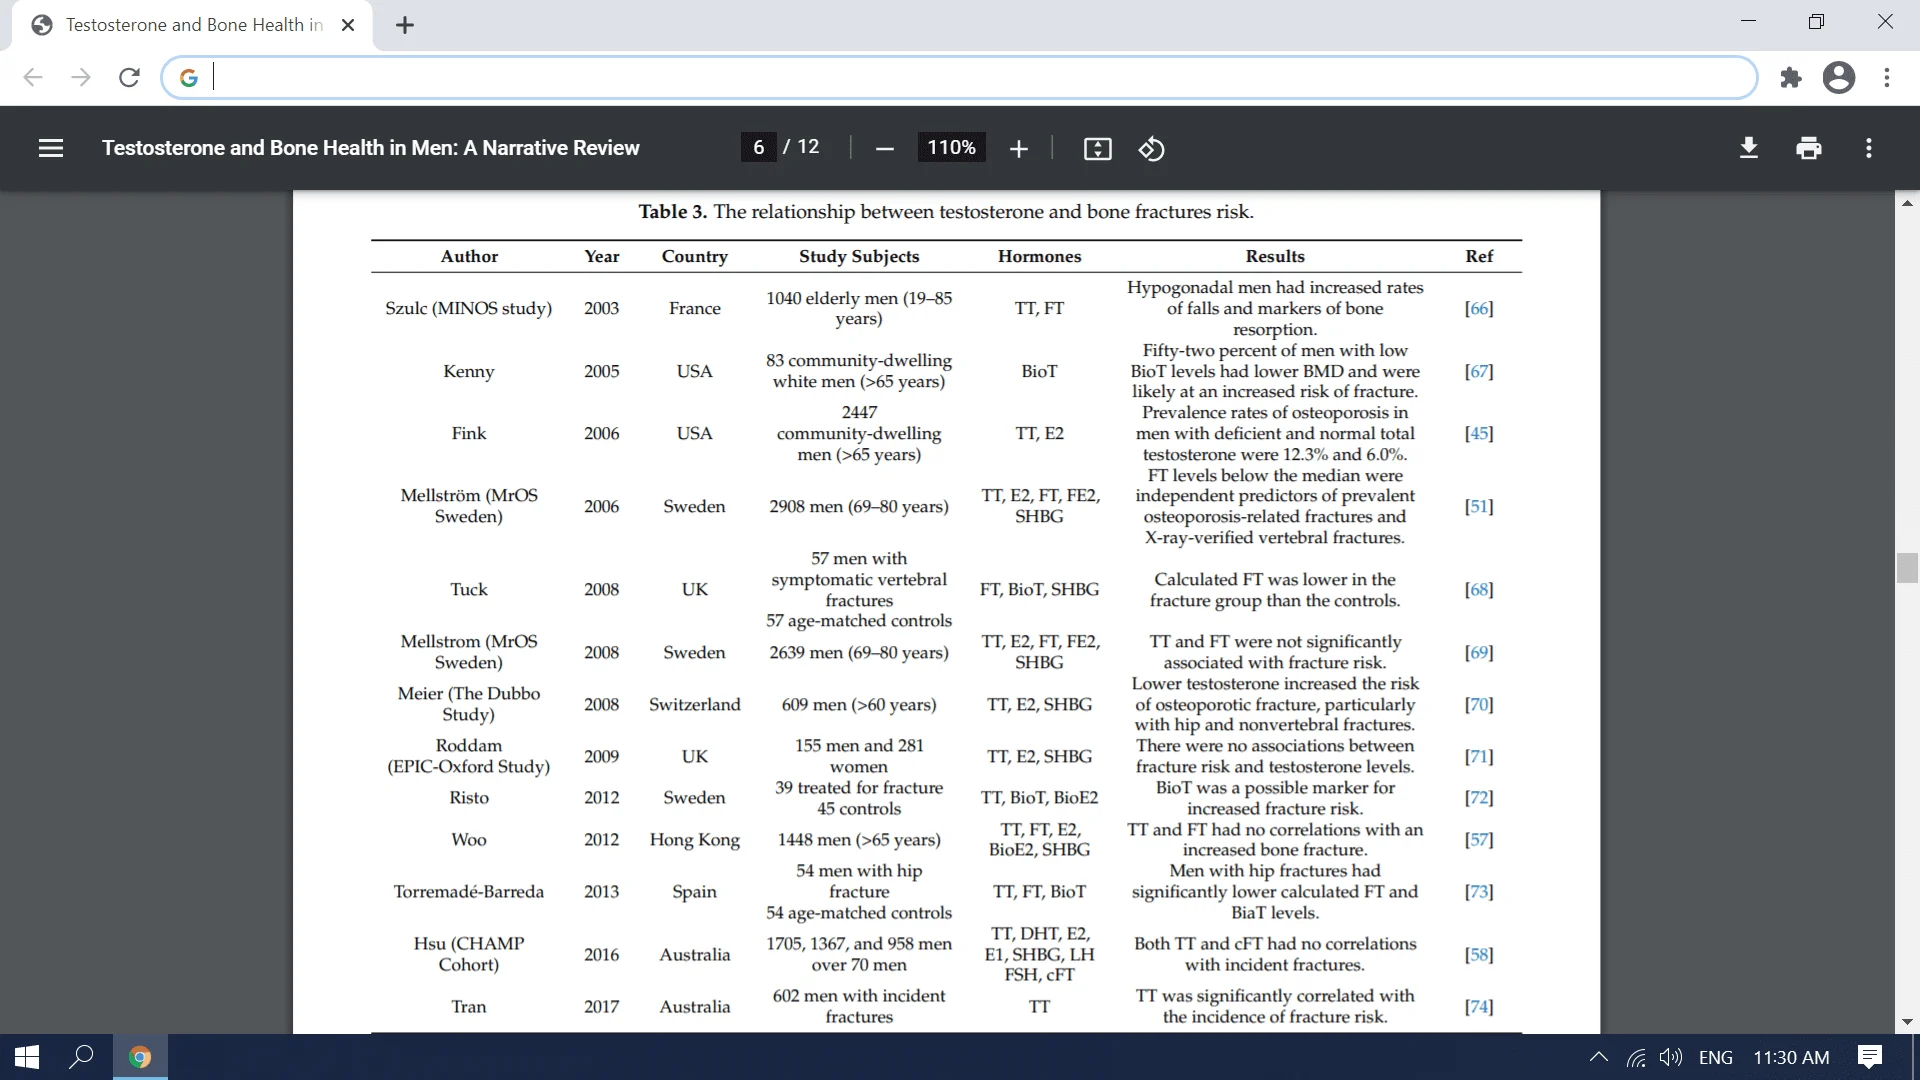The image size is (1920, 1080).
Task: Open the notification center icon
Action: [x=1869, y=1057]
